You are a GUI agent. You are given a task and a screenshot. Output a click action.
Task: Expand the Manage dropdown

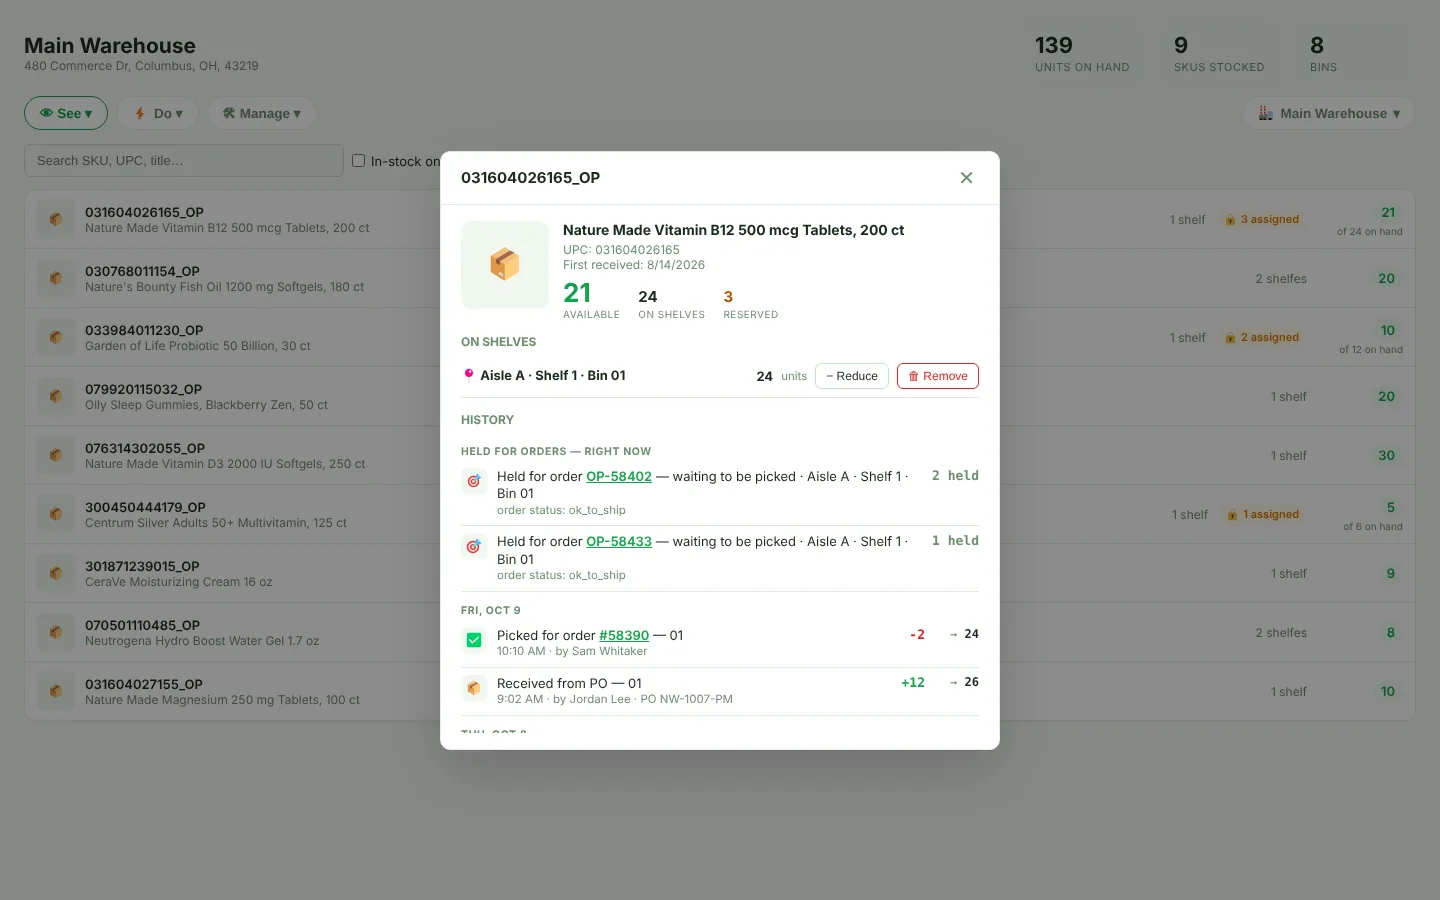pyautogui.click(x=261, y=113)
